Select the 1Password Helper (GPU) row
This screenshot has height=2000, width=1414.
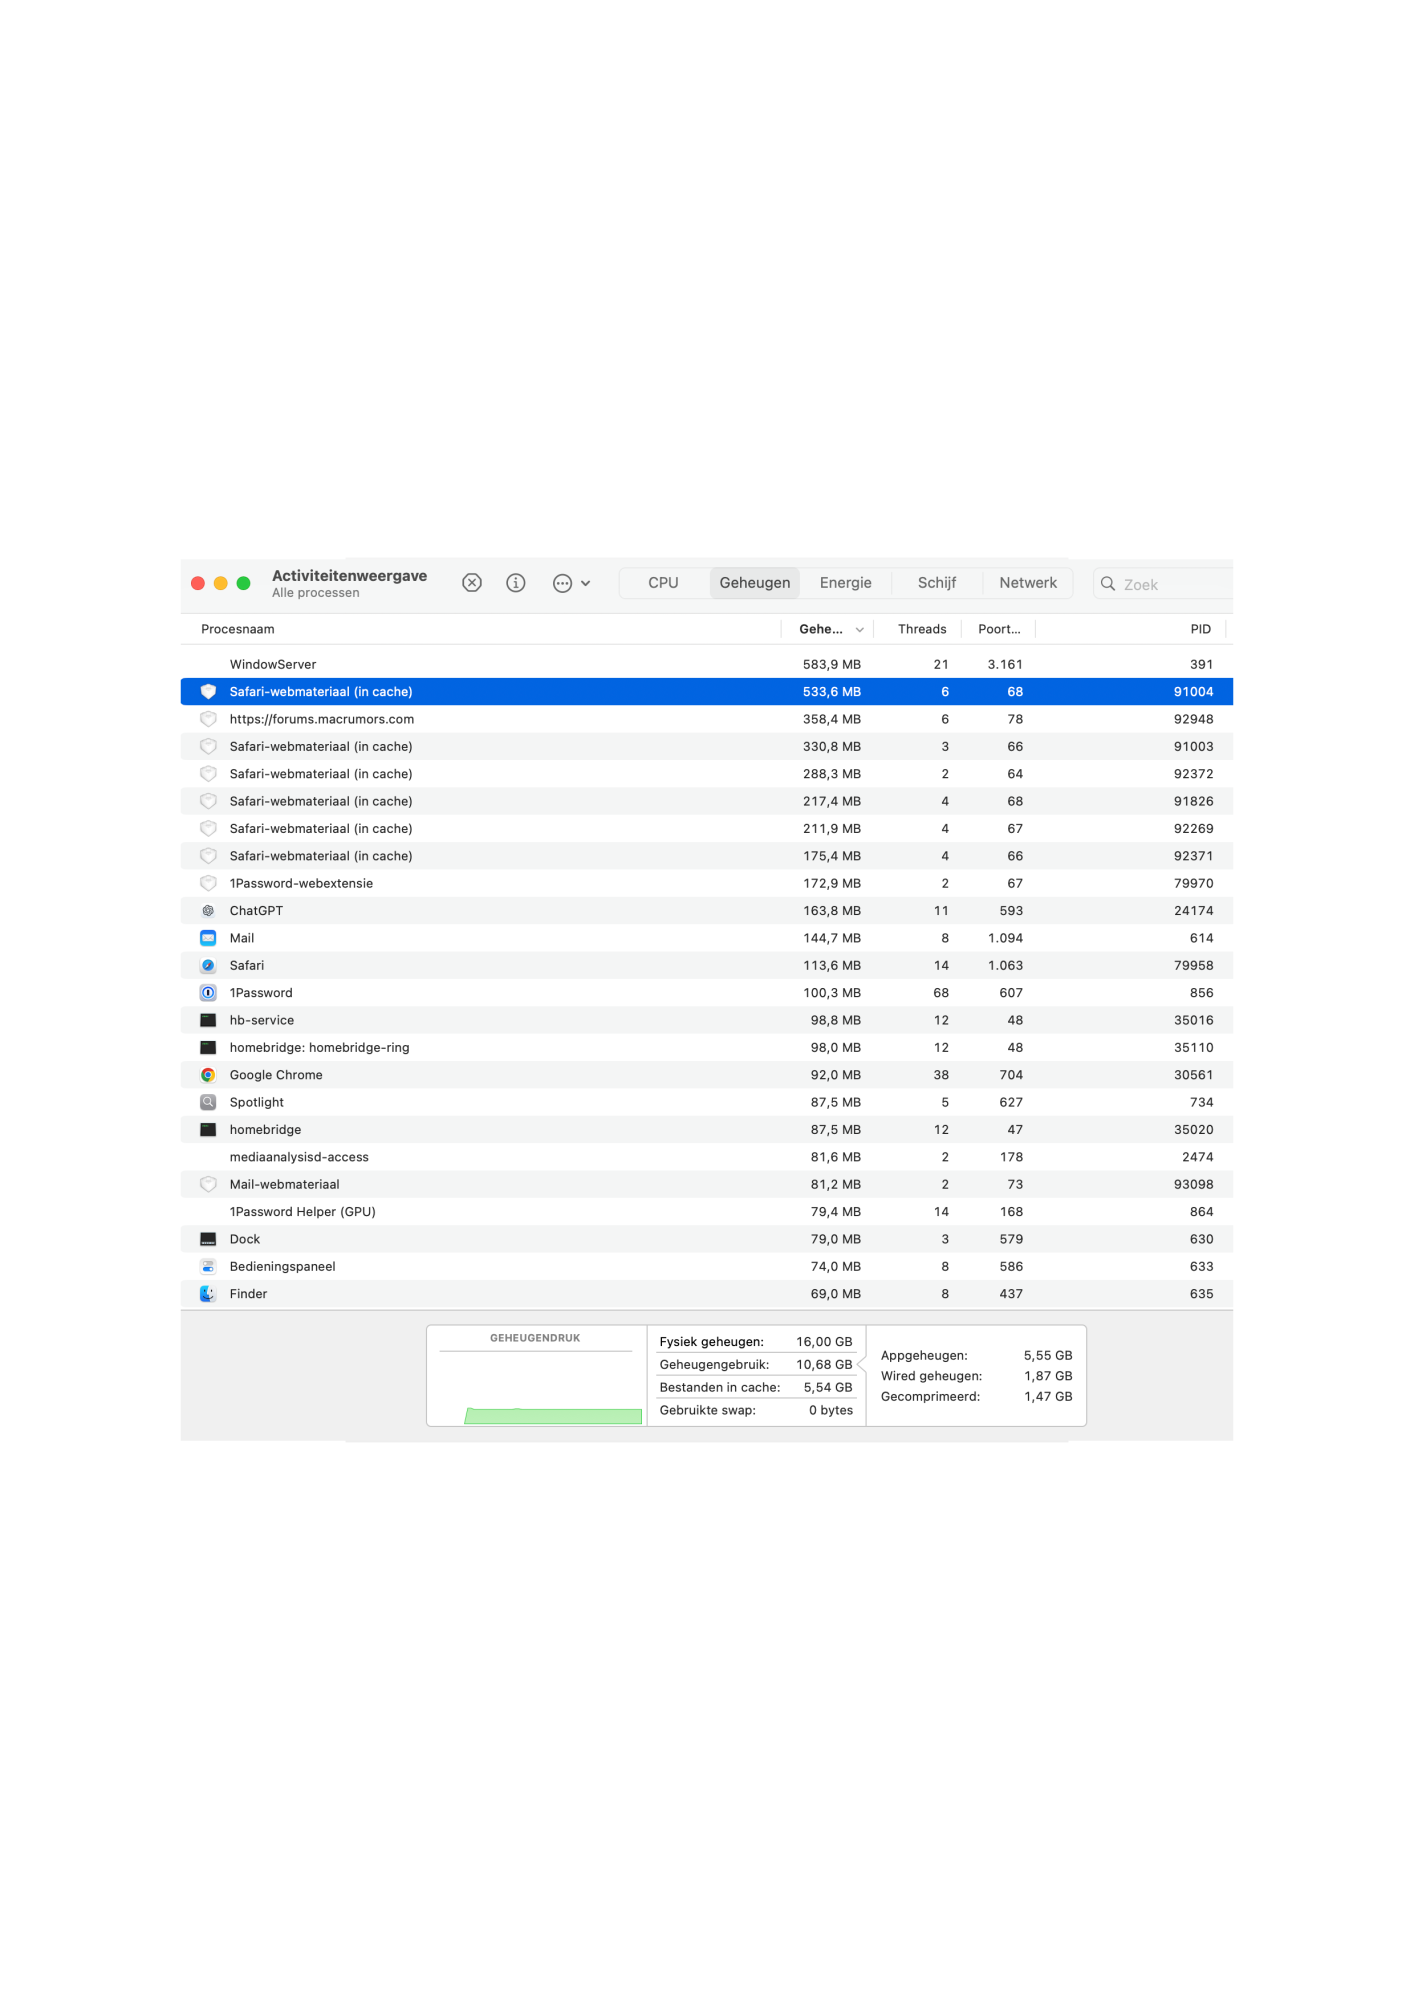[x=707, y=1212]
